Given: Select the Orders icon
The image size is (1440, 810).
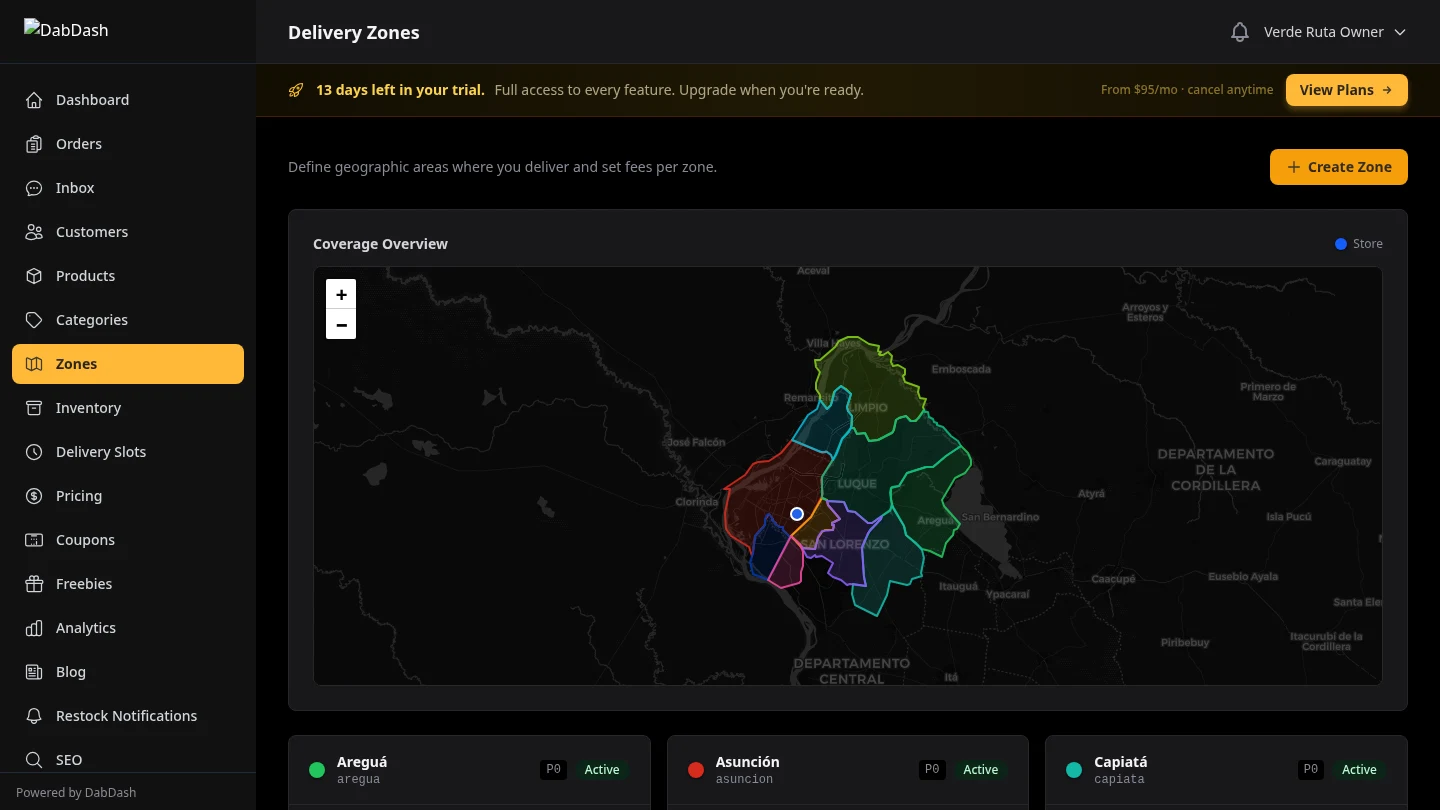Looking at the screenshot, I should [x=33, y=144].
